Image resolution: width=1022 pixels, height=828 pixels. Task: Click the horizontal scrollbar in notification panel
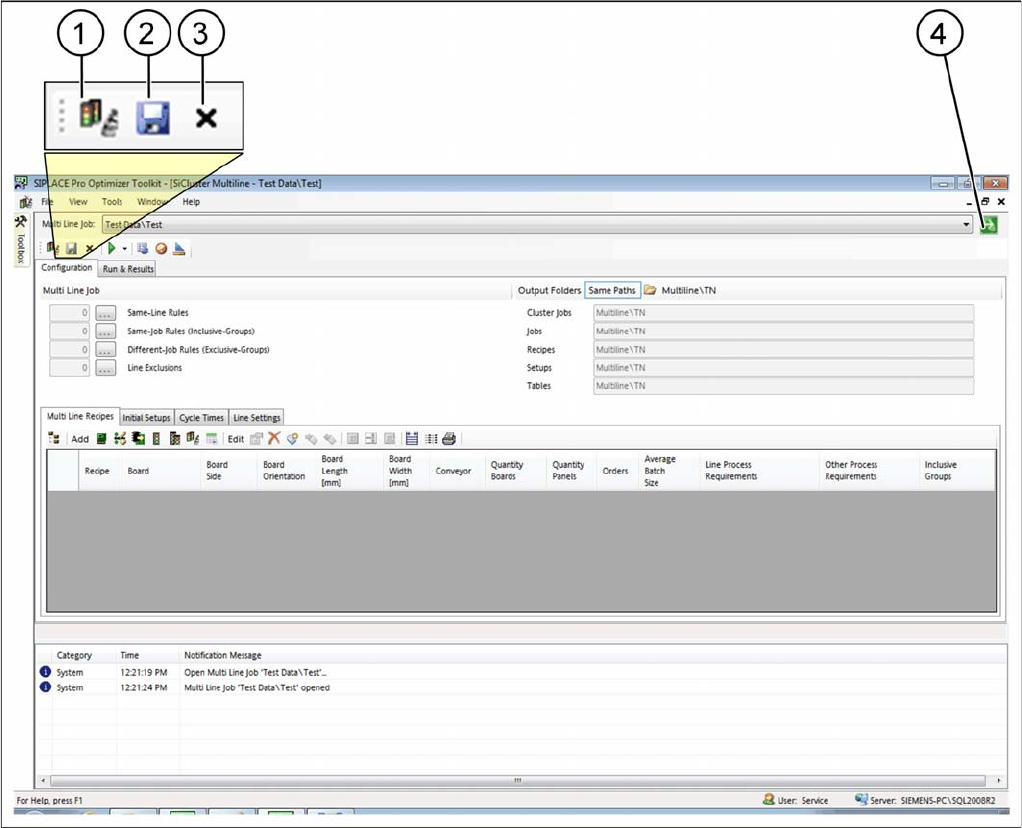click(x=517, y=780)
